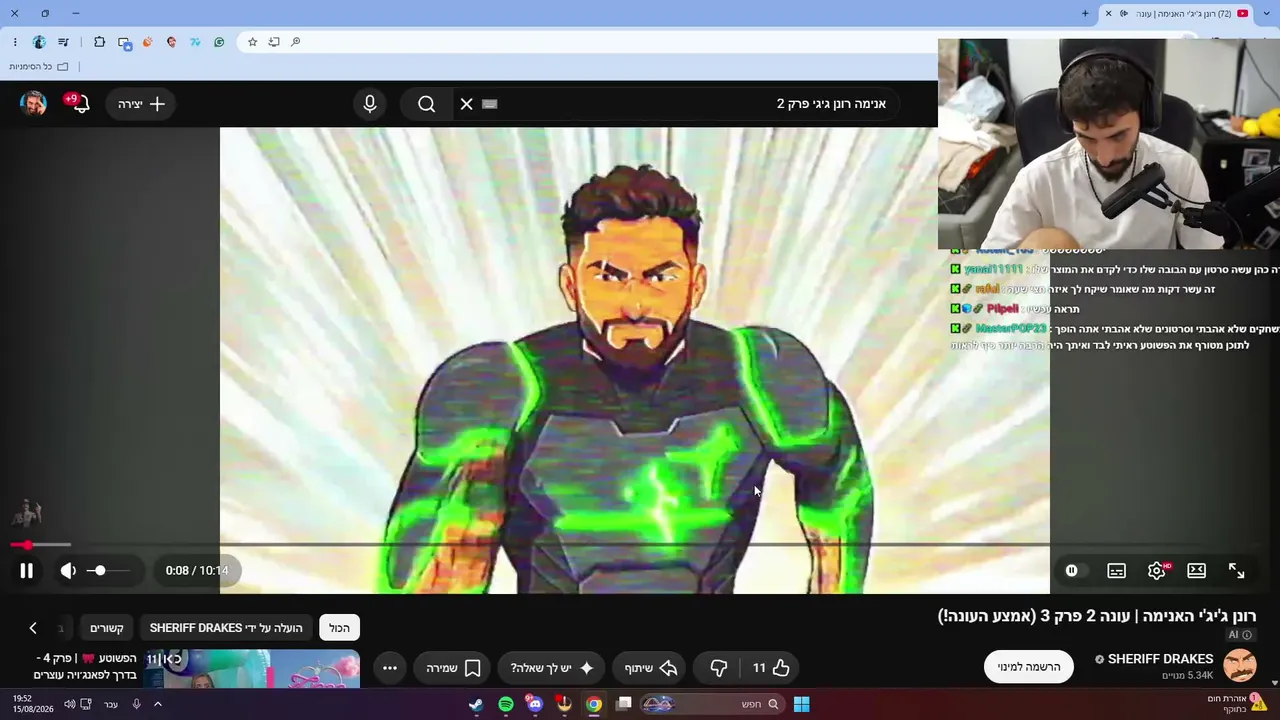Toggle subtitles with the captions icon
This screenshot has width=1280, height=720.
(1117, 571)
